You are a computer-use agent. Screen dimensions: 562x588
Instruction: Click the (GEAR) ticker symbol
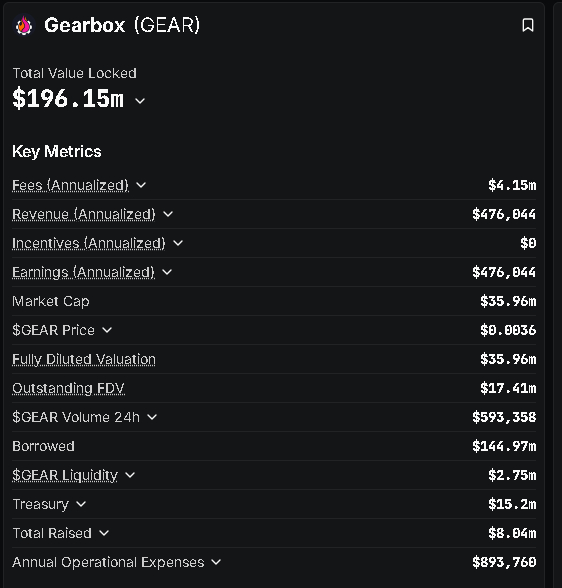point(167,26)
